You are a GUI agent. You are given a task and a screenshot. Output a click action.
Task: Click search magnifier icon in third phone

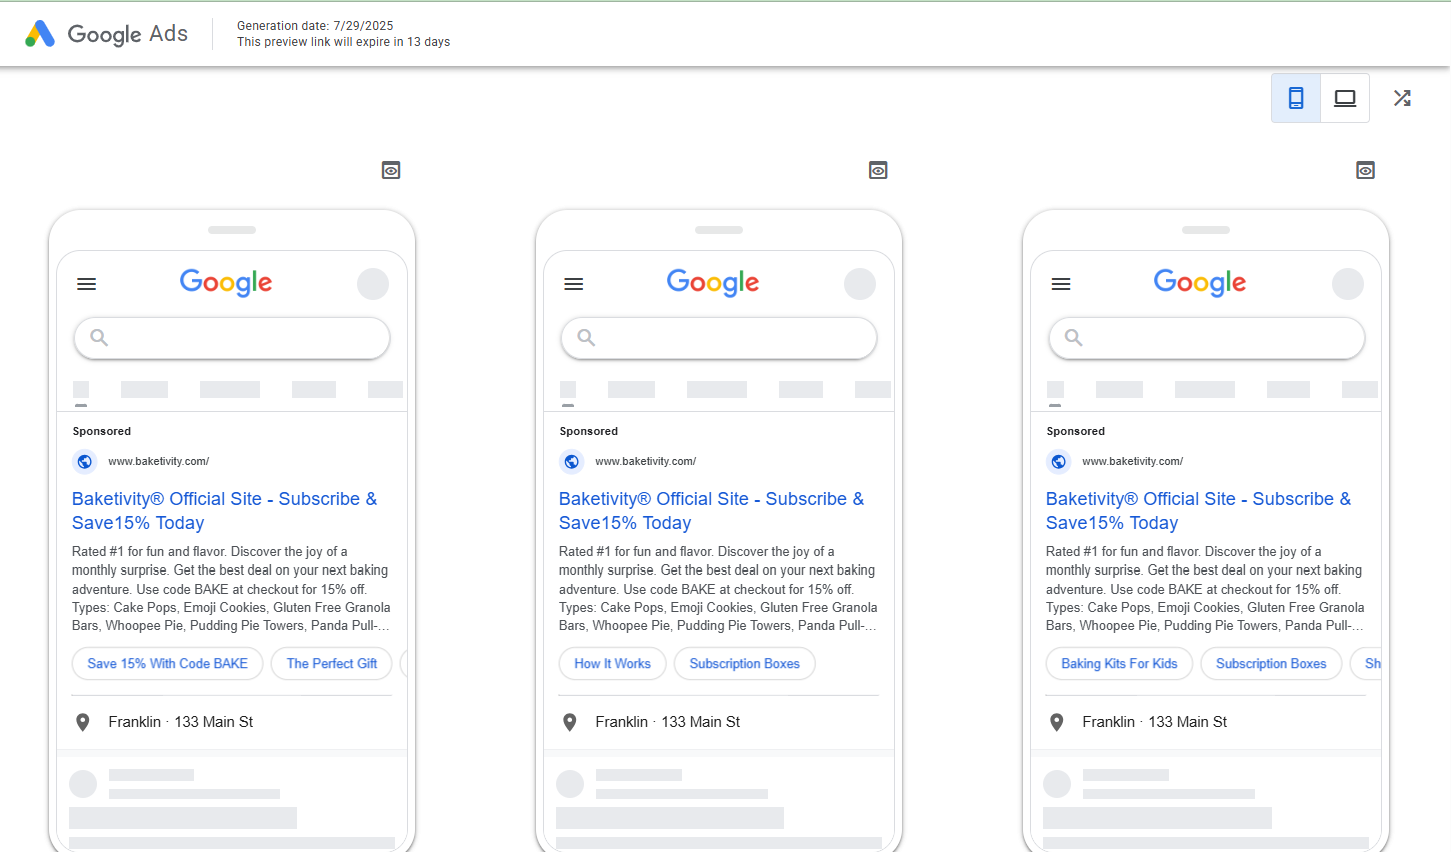tap(1073, 338)
